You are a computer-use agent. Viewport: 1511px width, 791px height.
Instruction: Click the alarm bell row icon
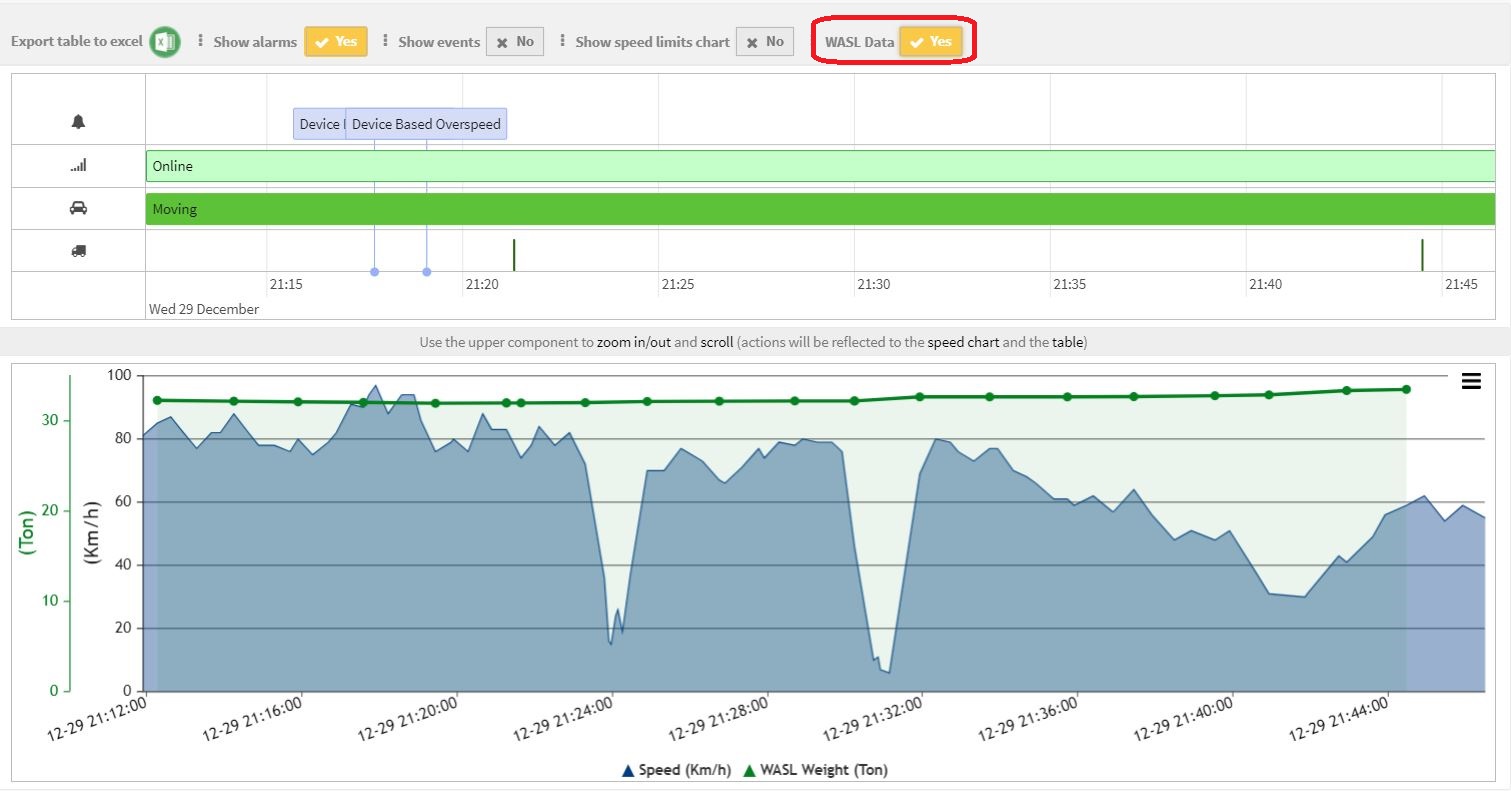[78, 122]
